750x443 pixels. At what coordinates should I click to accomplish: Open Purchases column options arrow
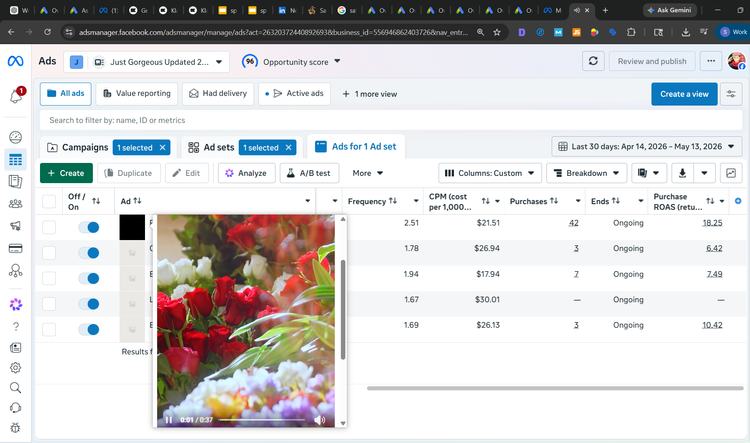(578, 201)
